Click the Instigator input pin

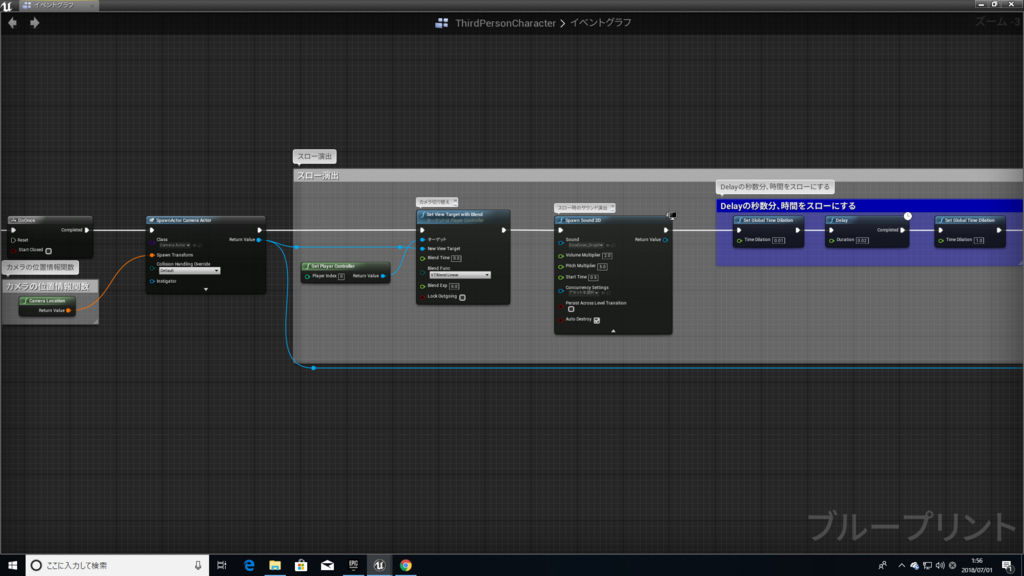tap(152, 281)
